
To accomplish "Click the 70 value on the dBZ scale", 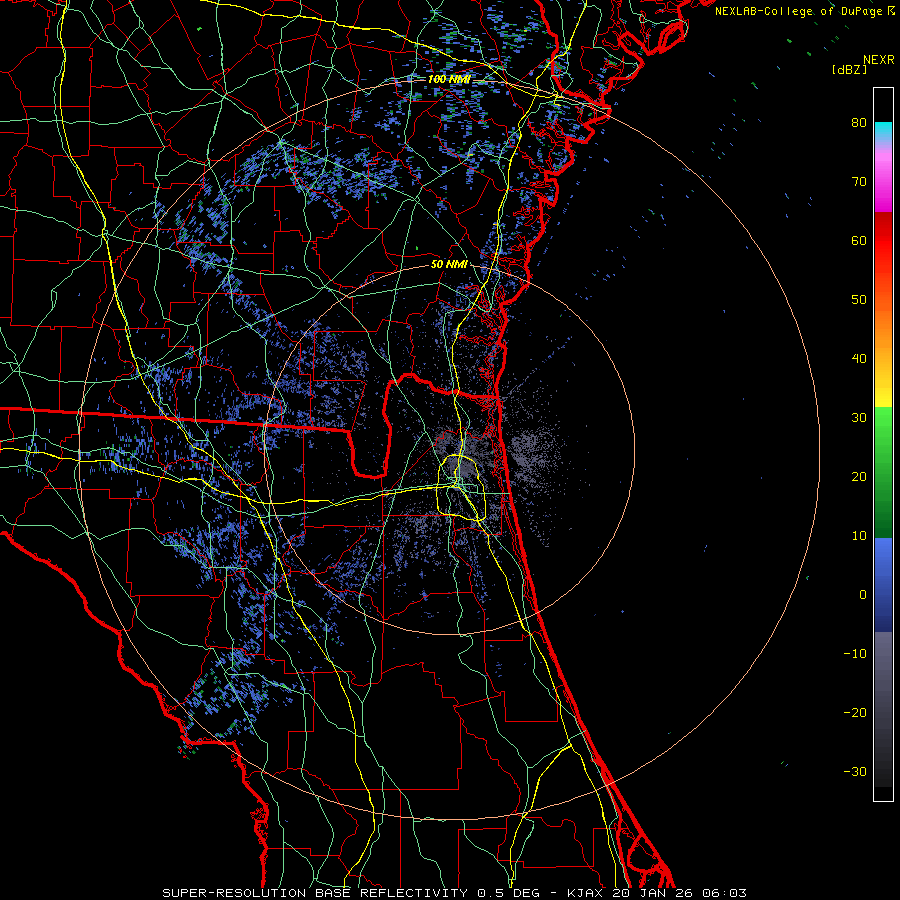I will (859, 181).
